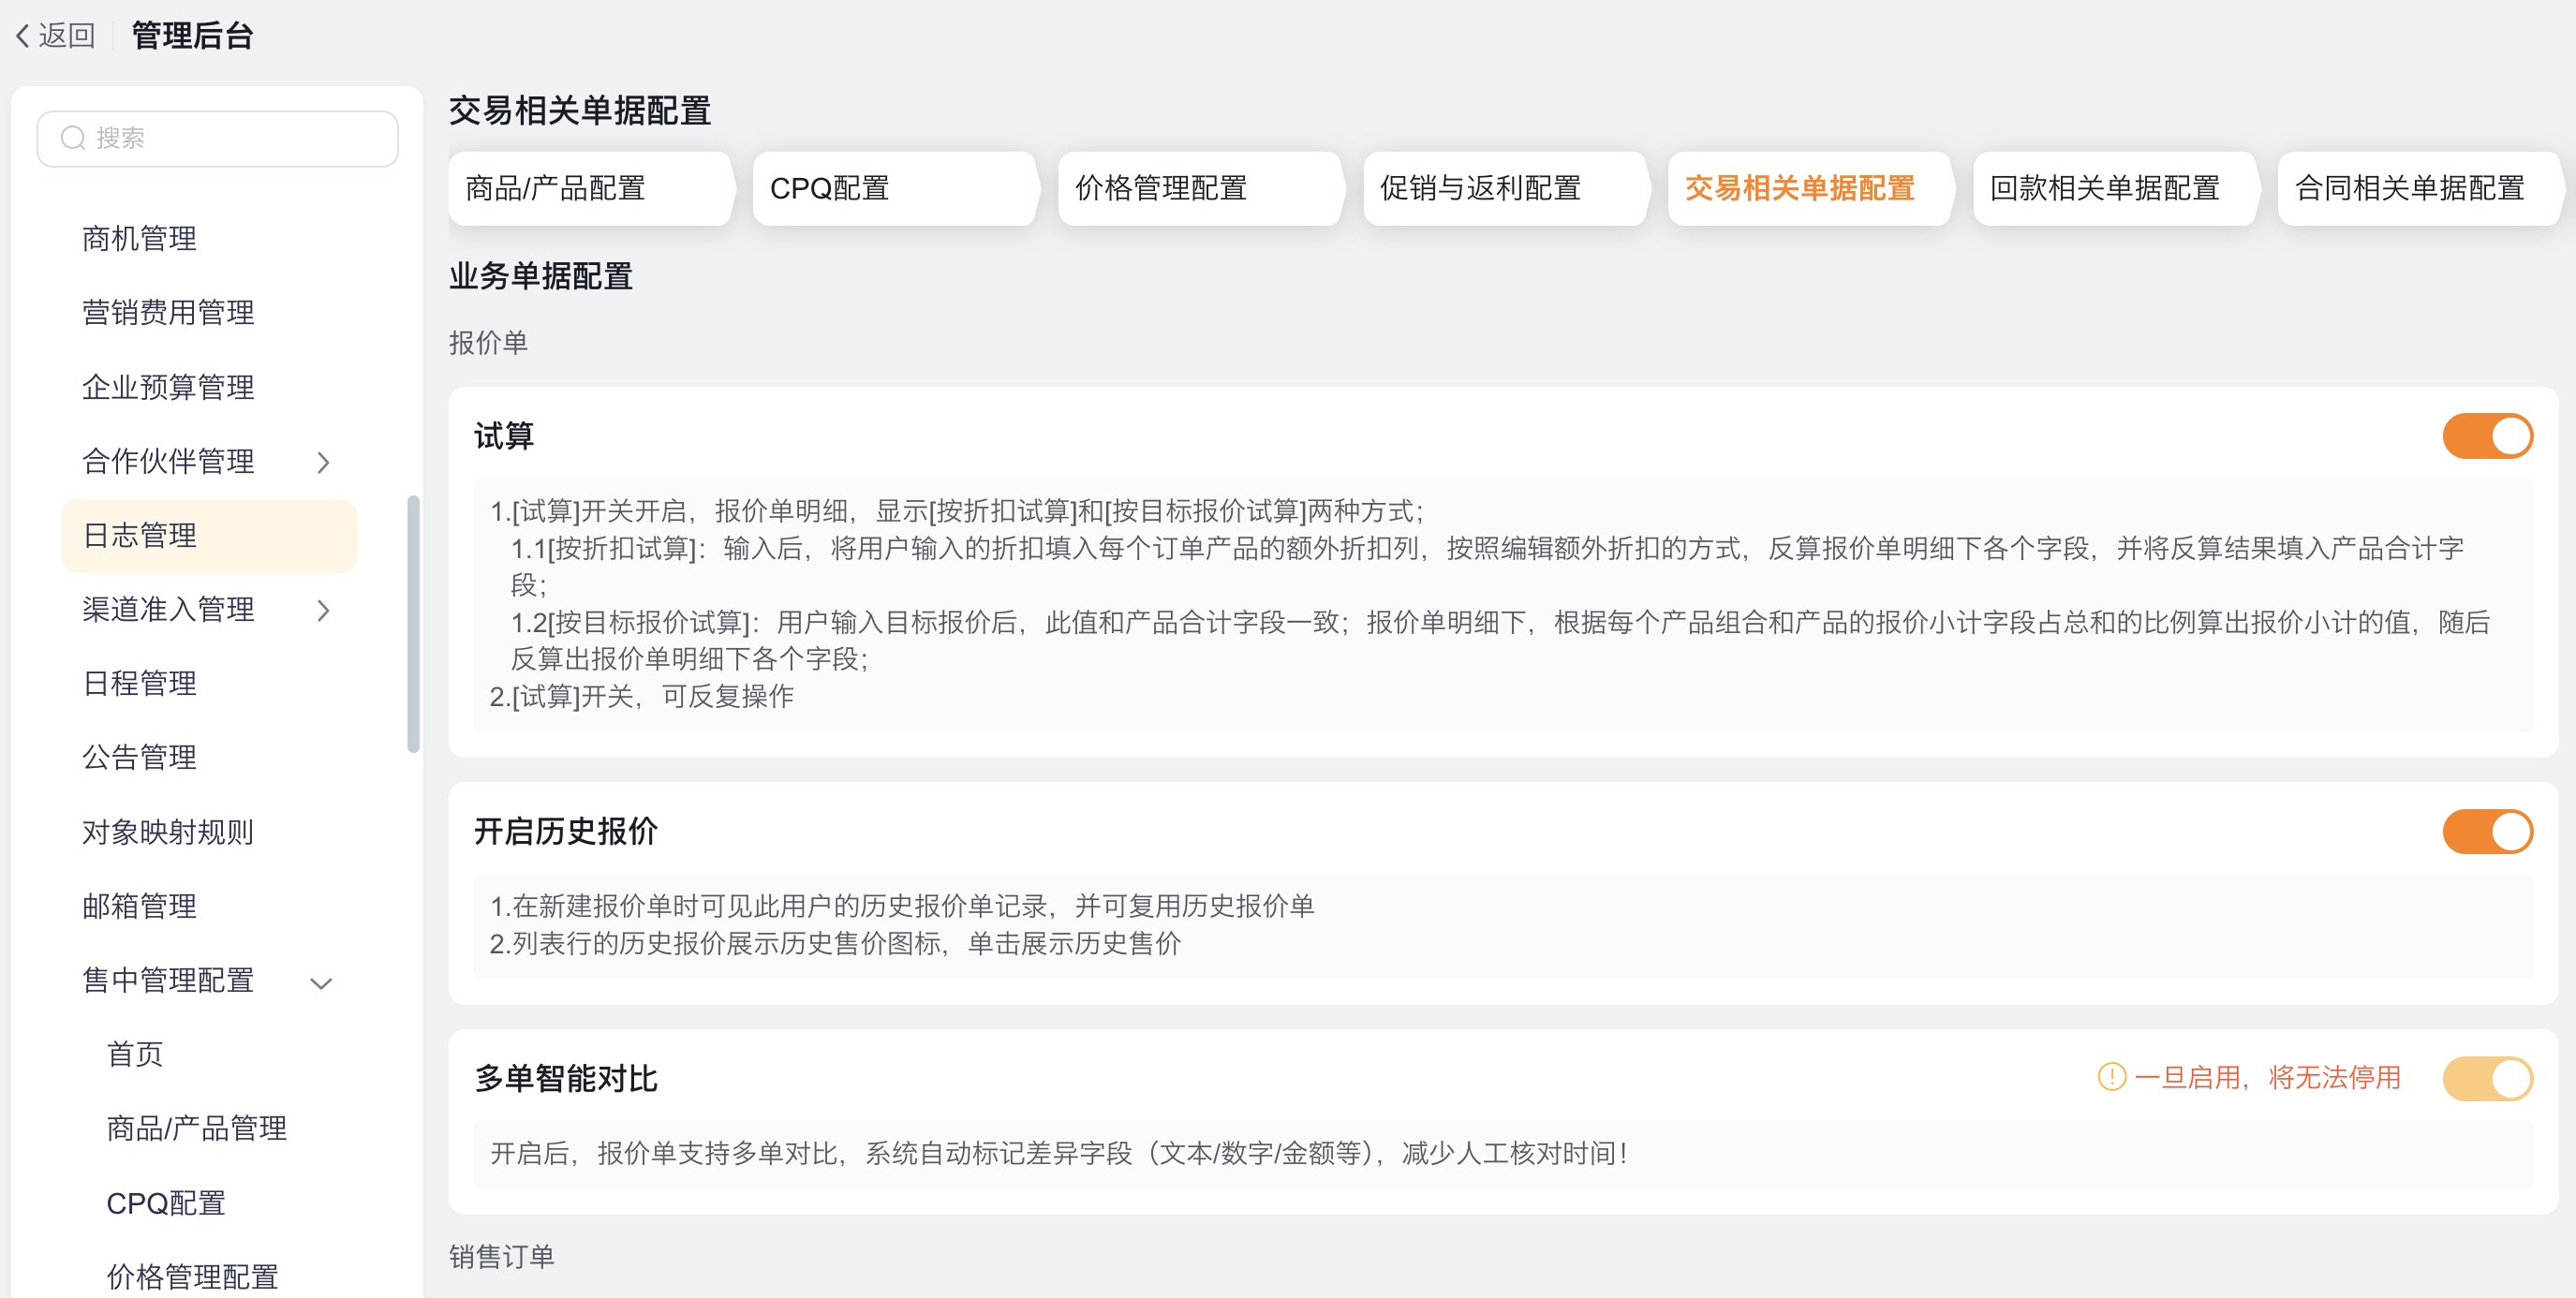Expand 合作伙伴管理 submenu arrow
2576x1298 pixels.
[x=322, y=462]
